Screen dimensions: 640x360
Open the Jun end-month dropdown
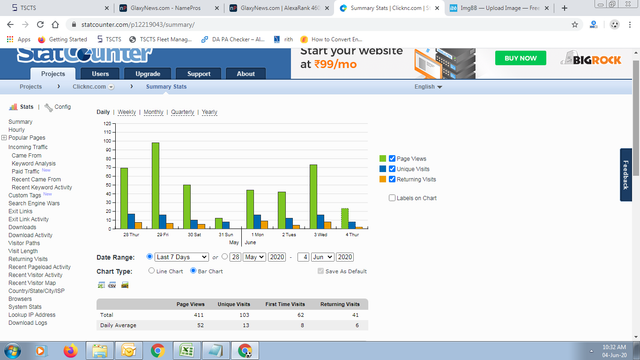pyautogui.click(x=322, y=257)
